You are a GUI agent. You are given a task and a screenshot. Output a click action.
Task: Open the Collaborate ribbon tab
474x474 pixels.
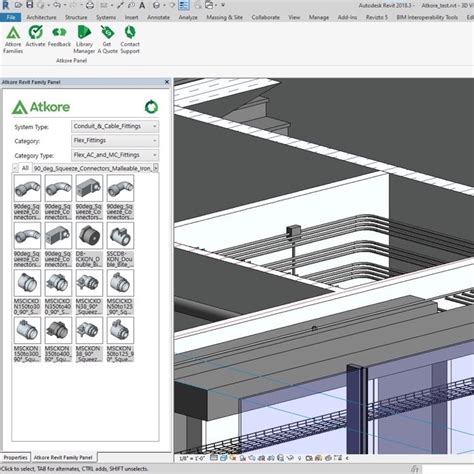pos(265,17)
